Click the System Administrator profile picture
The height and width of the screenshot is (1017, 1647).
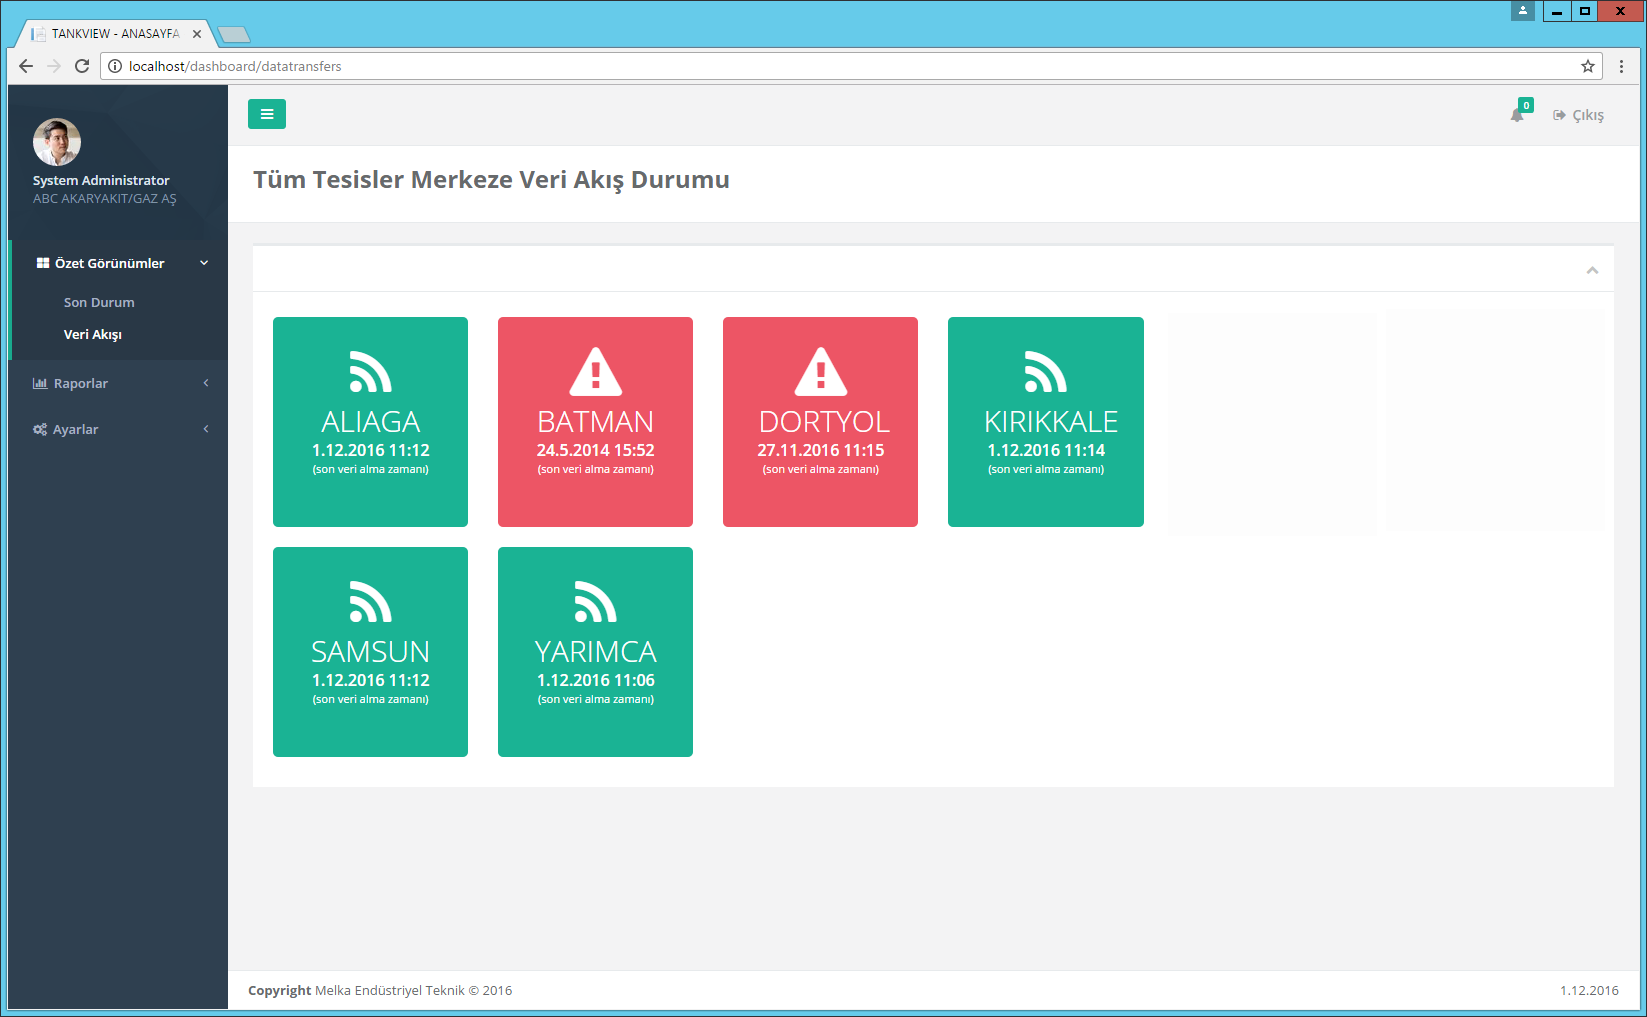click(57, 142)
